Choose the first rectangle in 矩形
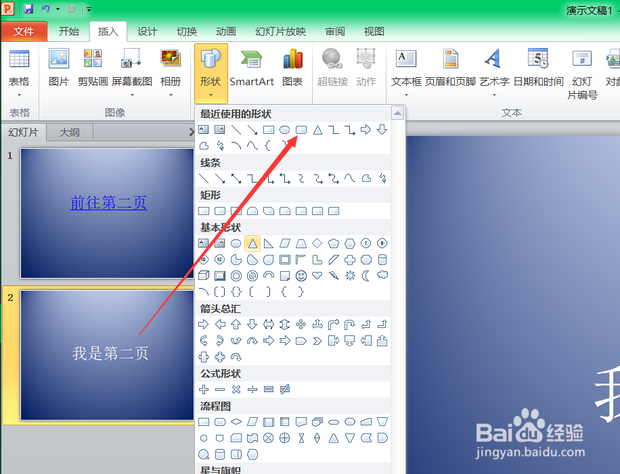The height and width of the screenshot is (474, 620). tap(204, 211)
